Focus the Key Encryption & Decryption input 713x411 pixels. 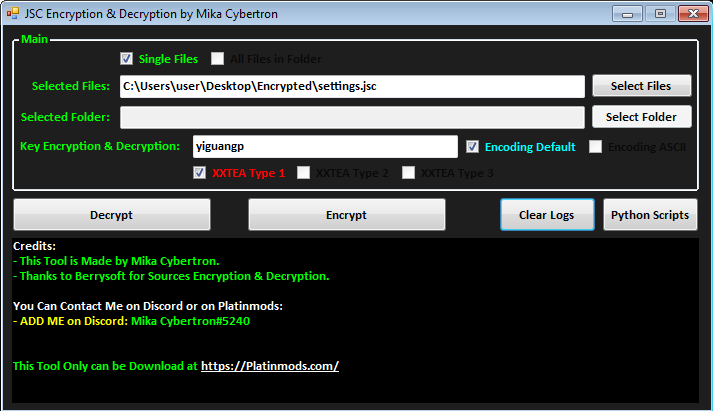(x=324, y=146)
